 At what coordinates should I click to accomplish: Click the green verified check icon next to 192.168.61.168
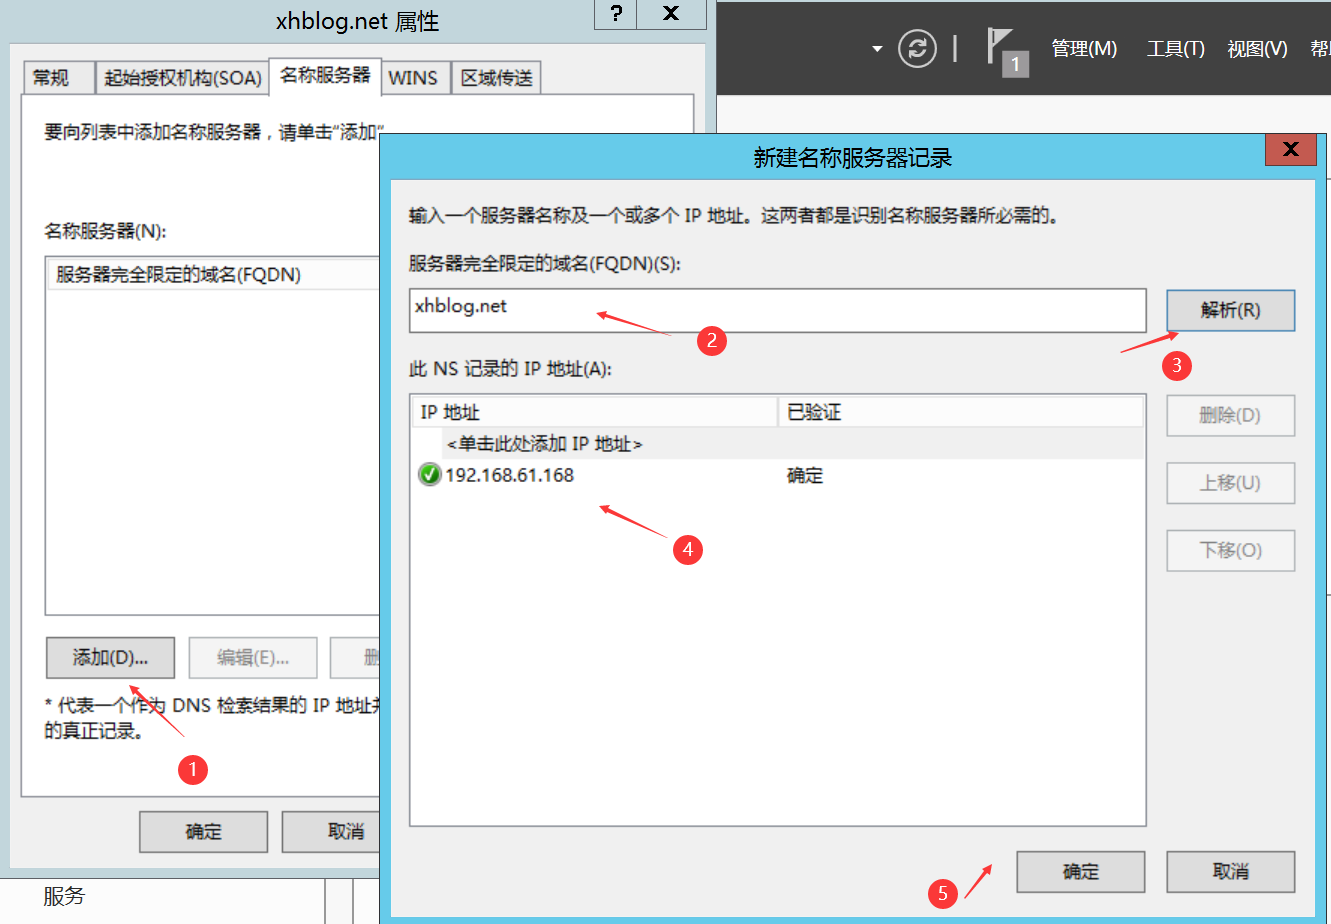(430, 475)
